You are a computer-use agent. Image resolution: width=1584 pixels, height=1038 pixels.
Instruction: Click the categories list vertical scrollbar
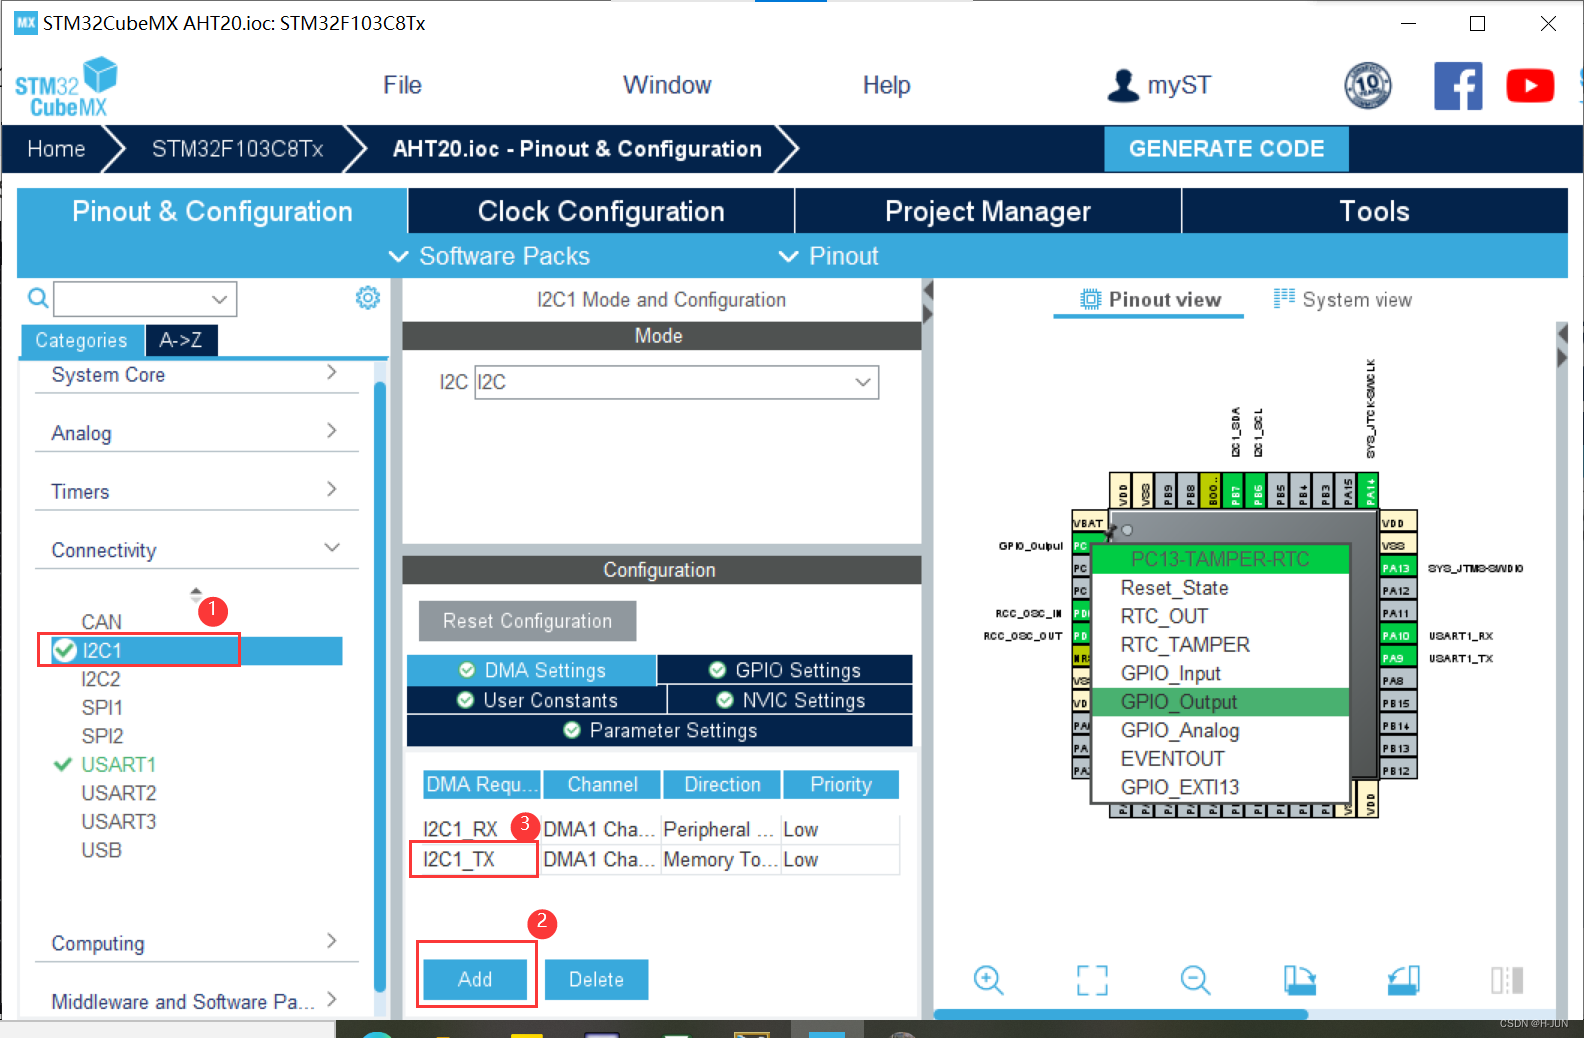pyautogui.click(x=380, y=686)
